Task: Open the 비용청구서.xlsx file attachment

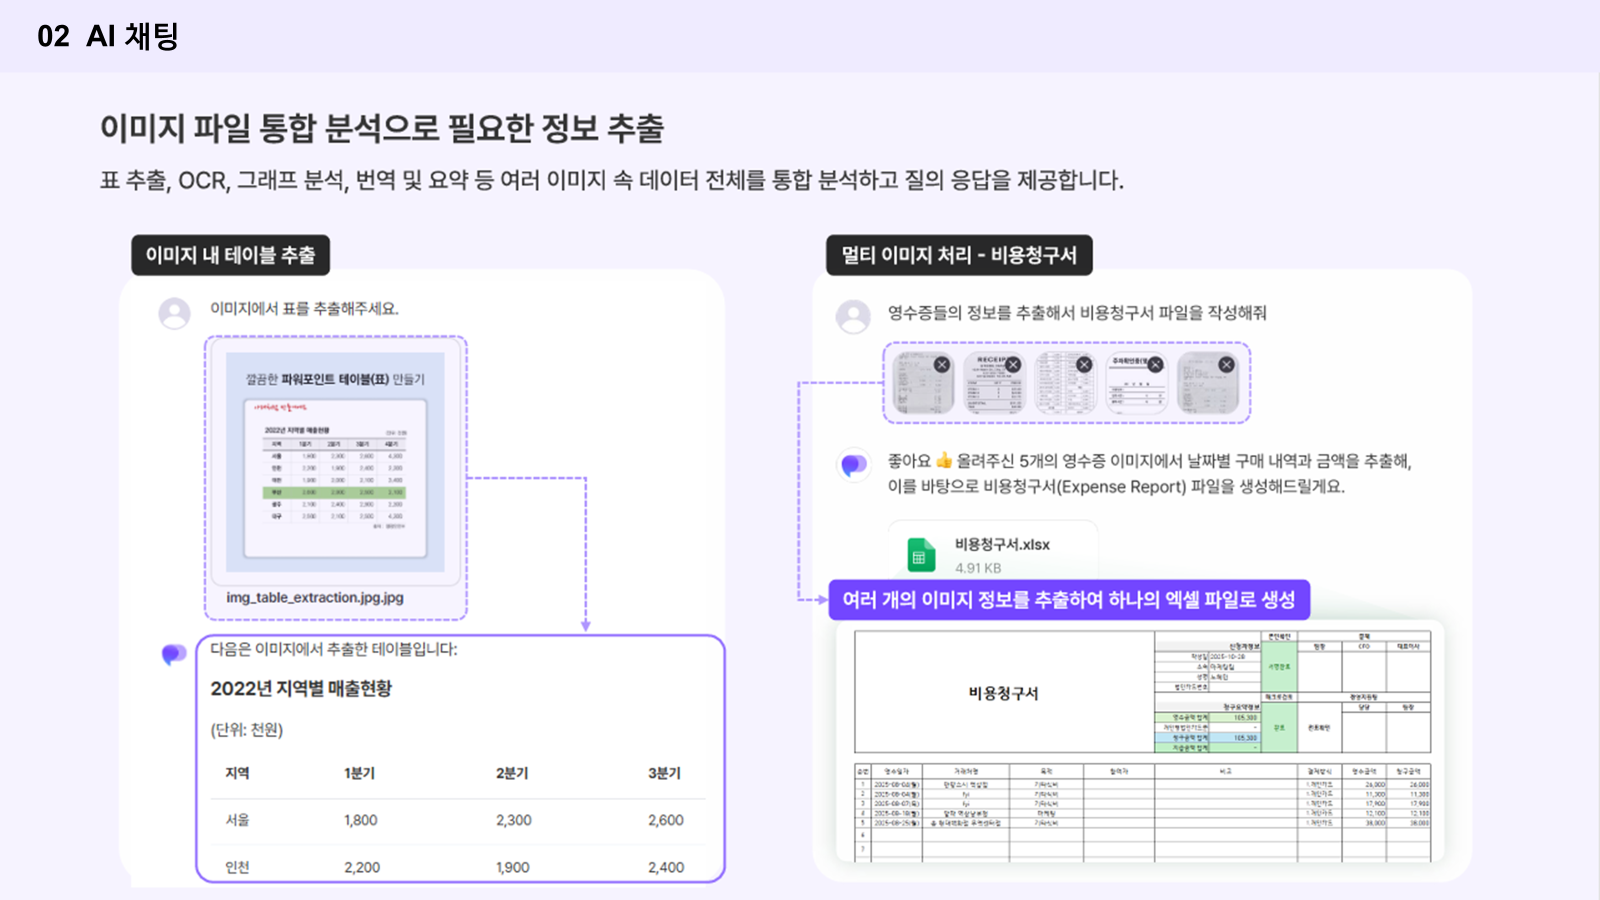Action: pyautogui.click(x=1000, y=545)
